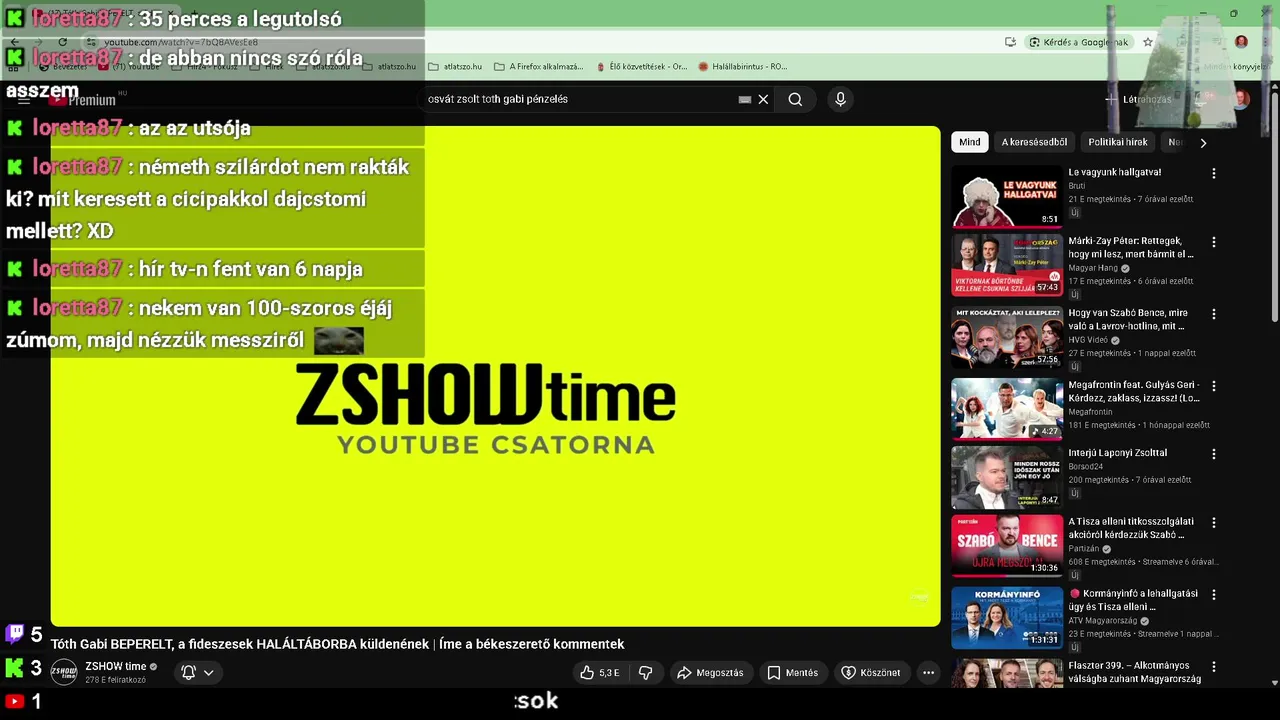This screenshot has width=1280, height=720.
Task: Open the ZSHOW time channel name link
Action: point(116,666)
